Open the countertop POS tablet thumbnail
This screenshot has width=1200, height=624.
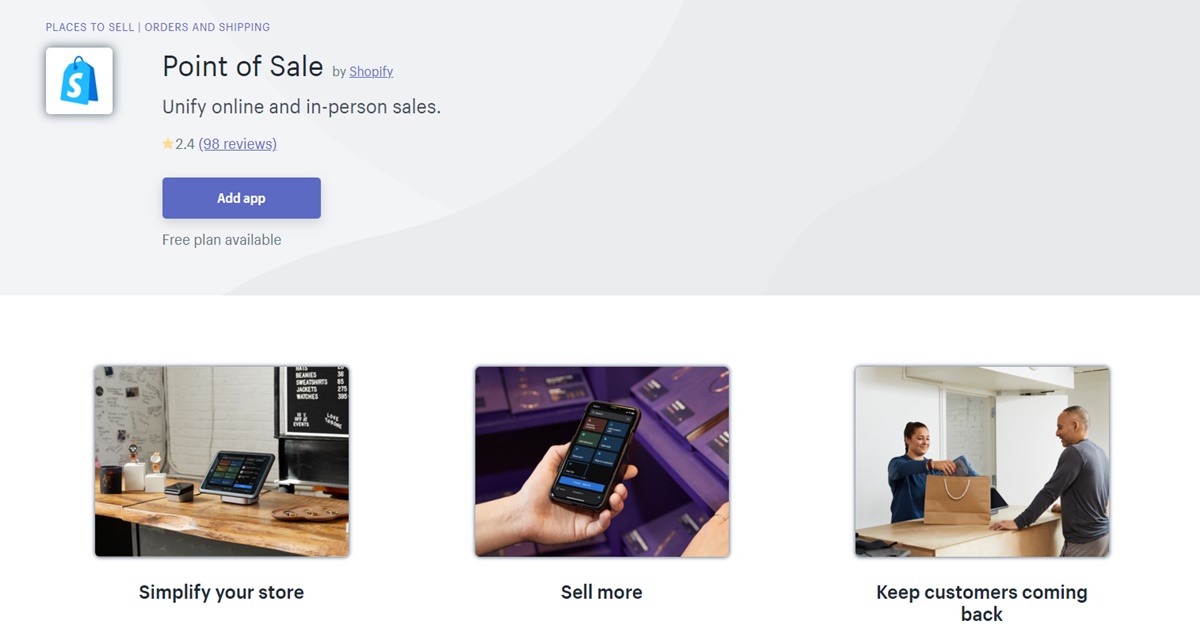point(222,461)
